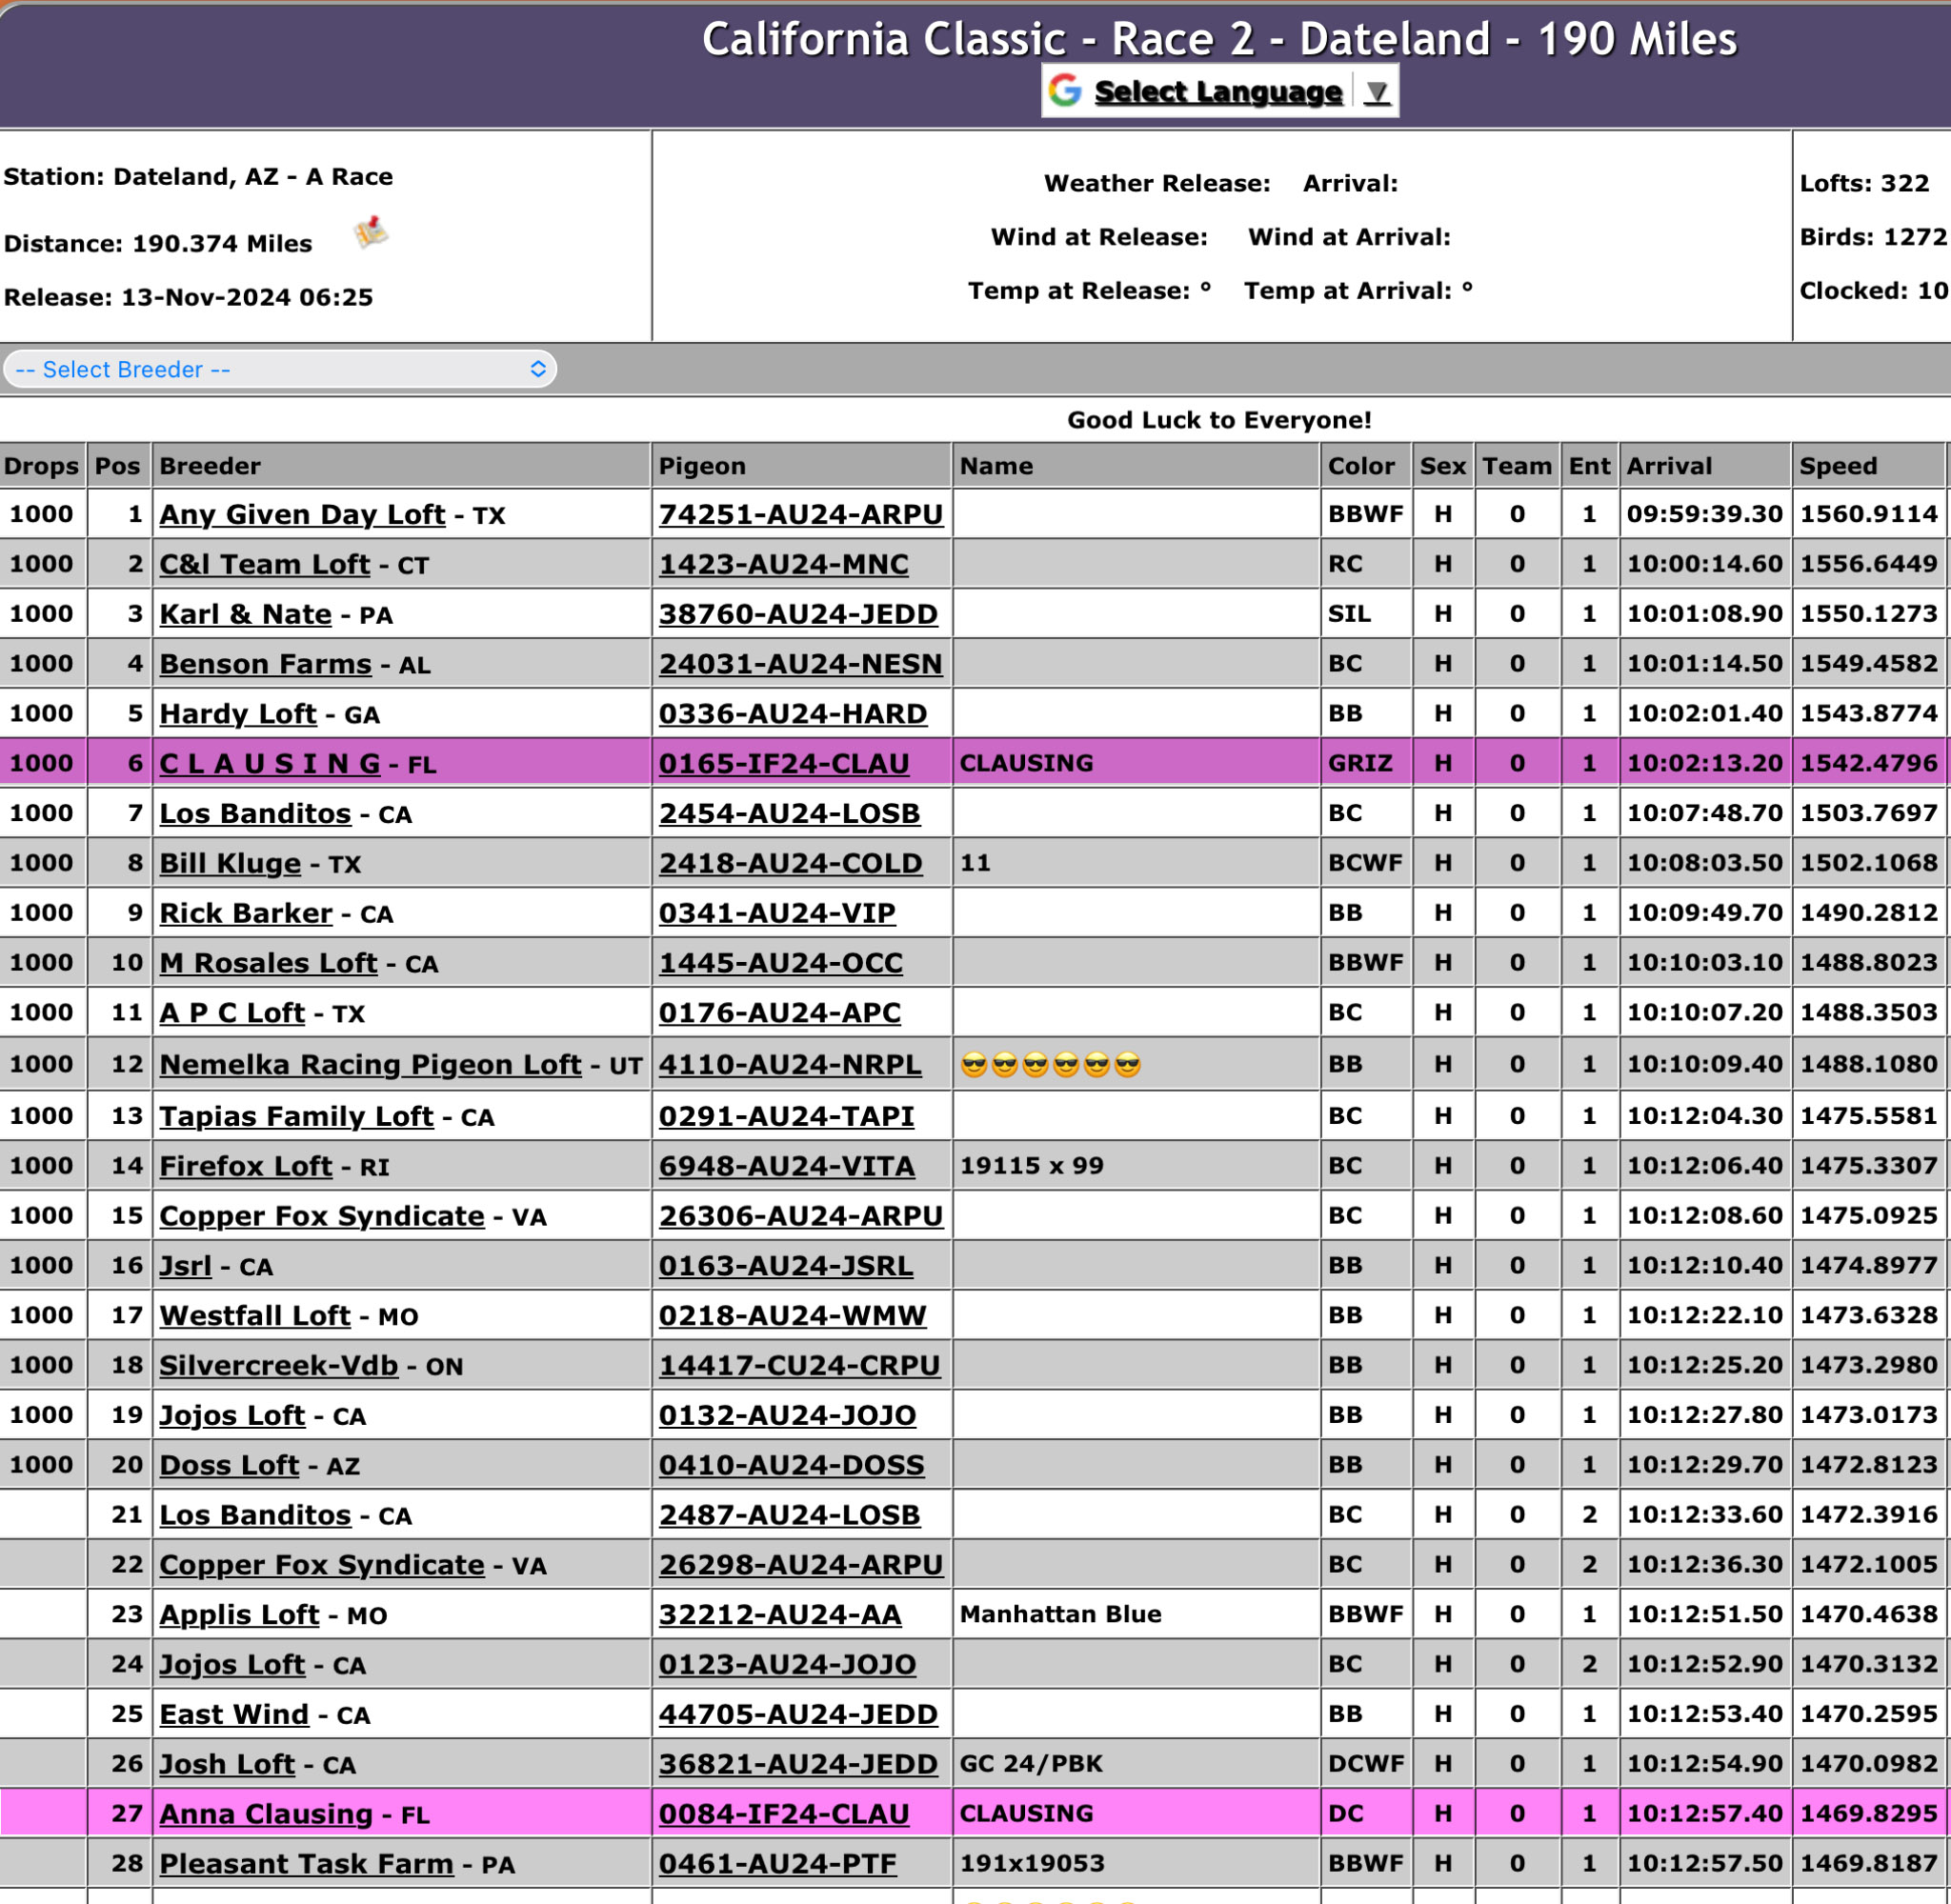Open Bill Kluge breeder link
Screen dimensions: 1951x1904
[x=230, y=863]
